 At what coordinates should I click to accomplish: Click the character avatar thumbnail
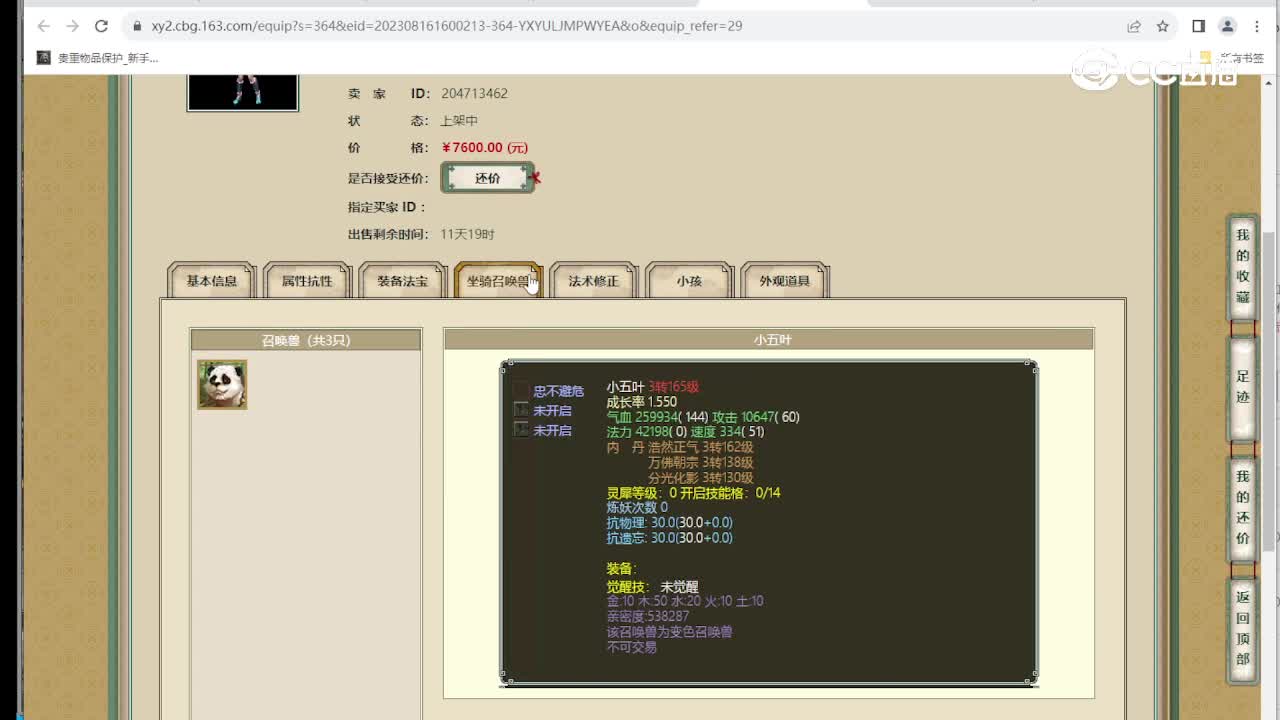tap(243, 92)
